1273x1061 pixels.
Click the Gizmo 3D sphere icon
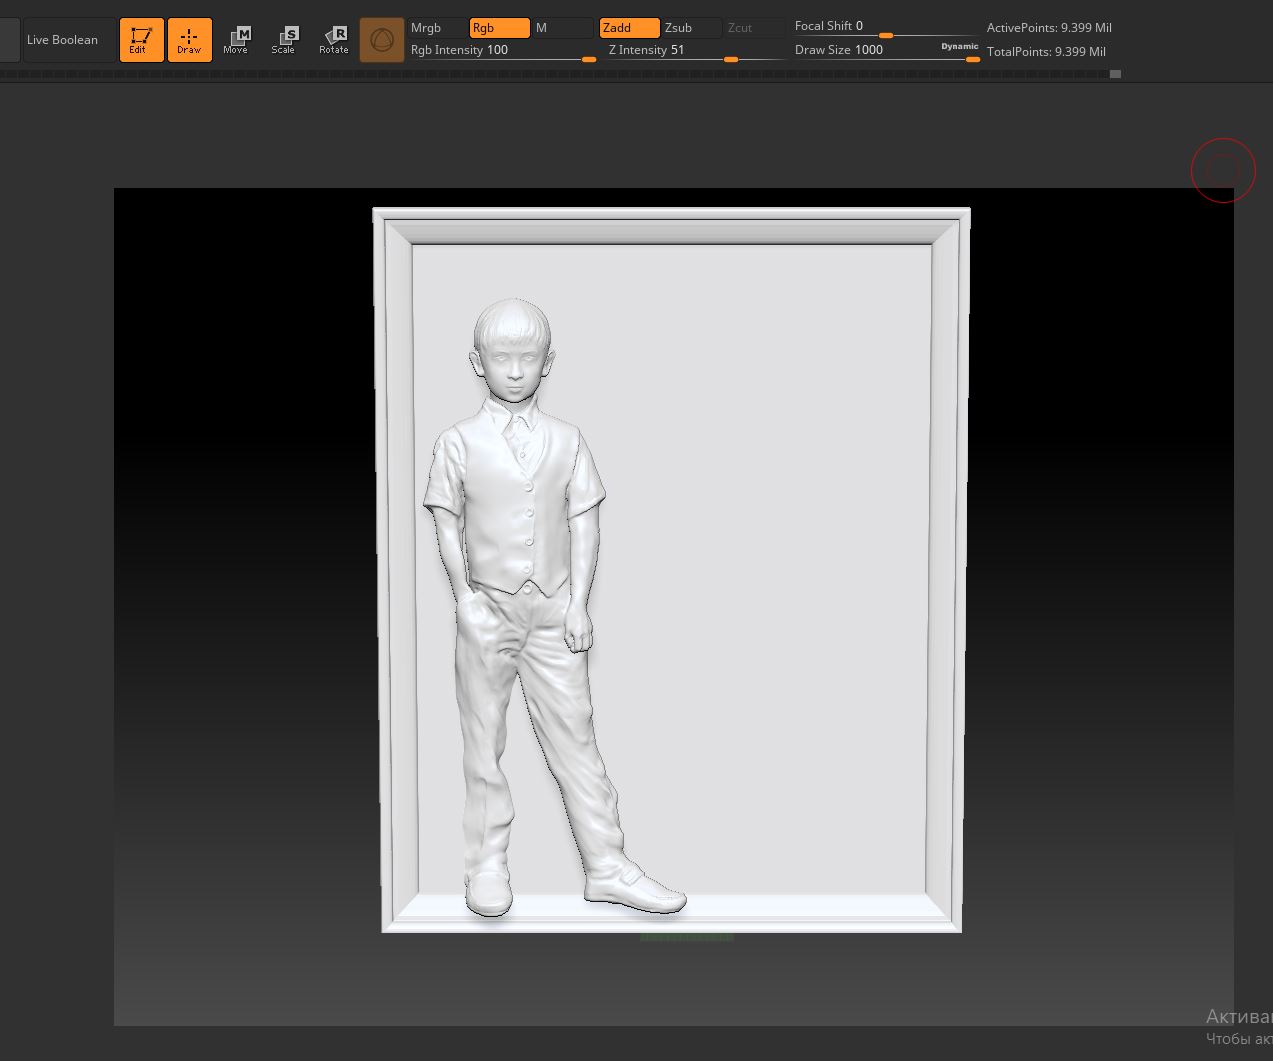[x=382, y=40]
